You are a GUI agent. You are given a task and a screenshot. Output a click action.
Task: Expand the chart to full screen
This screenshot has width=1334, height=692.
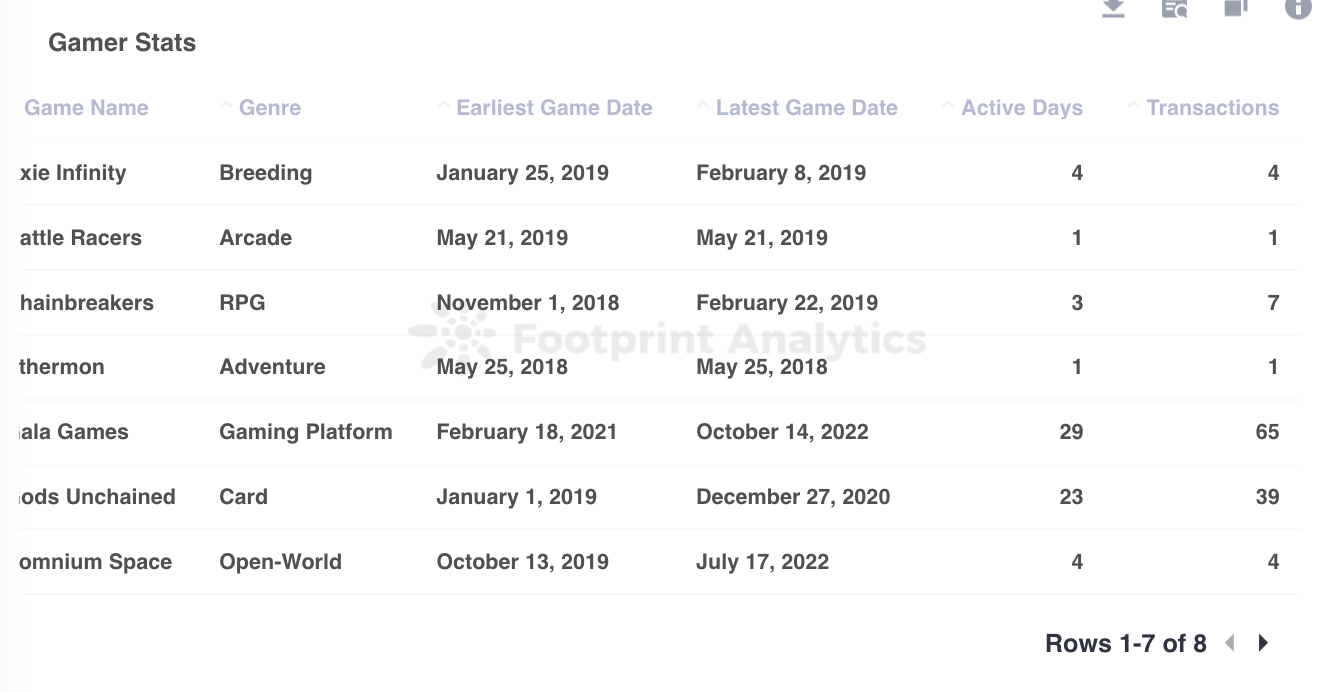[x=1235, y=10]
